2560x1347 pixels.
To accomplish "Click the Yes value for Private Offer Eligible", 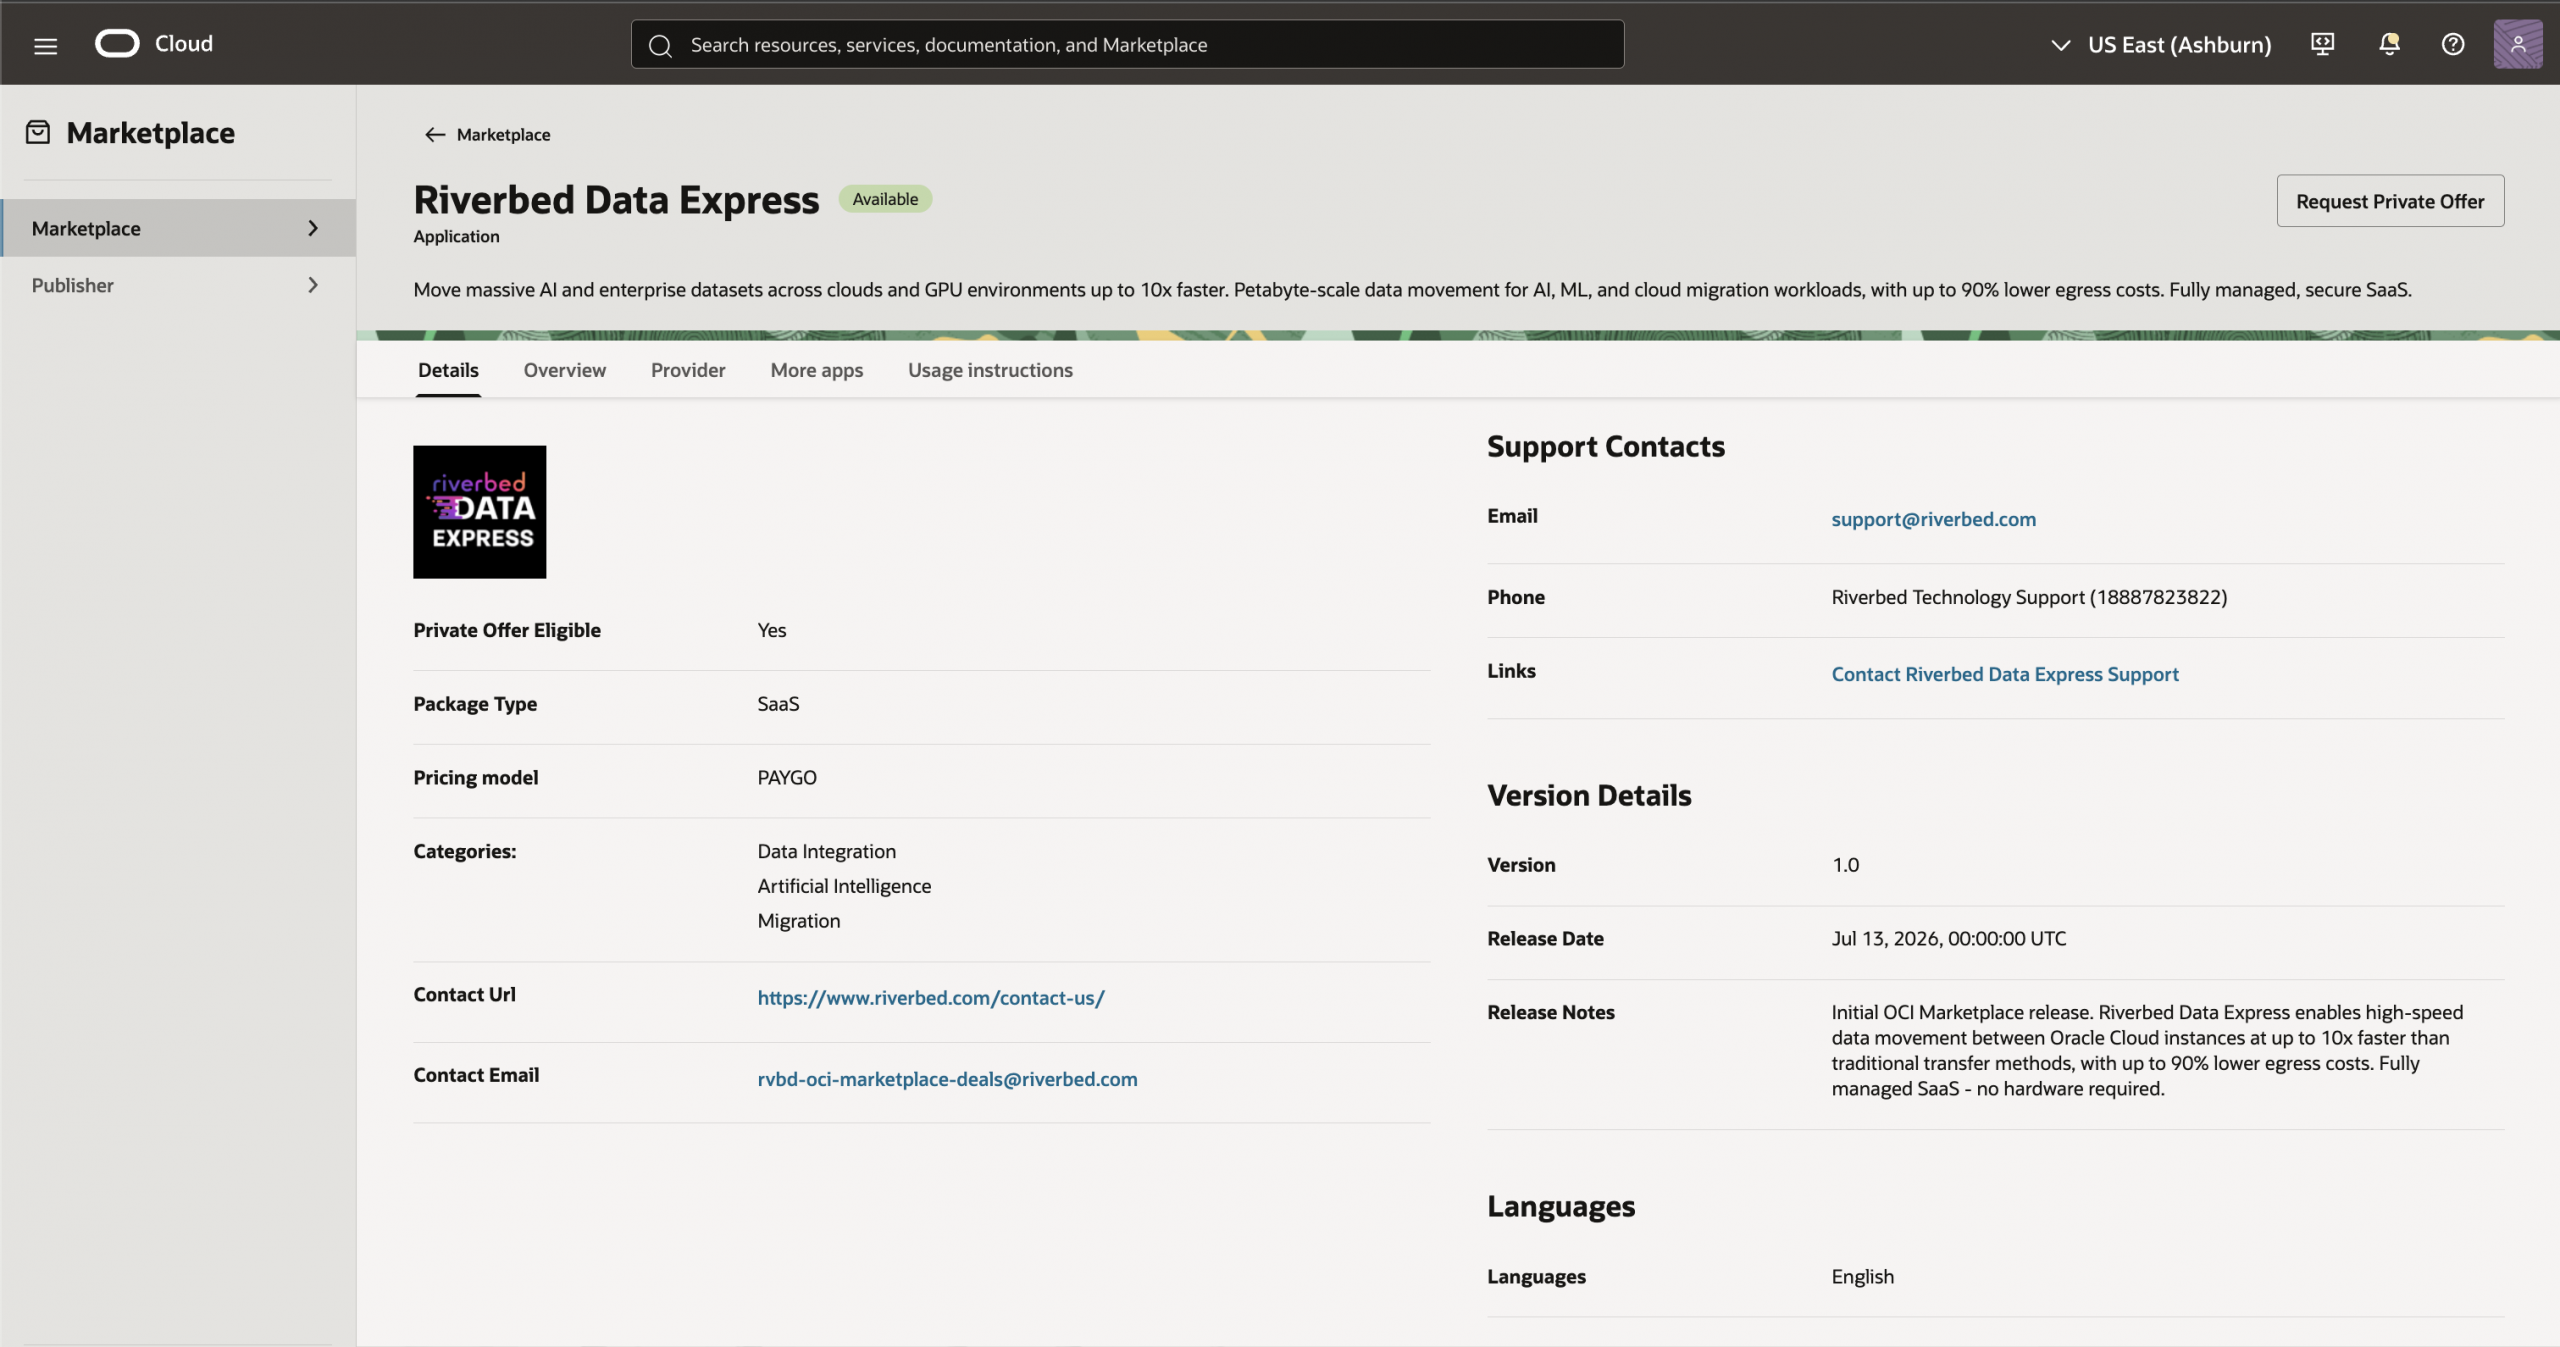I will 772,630.
